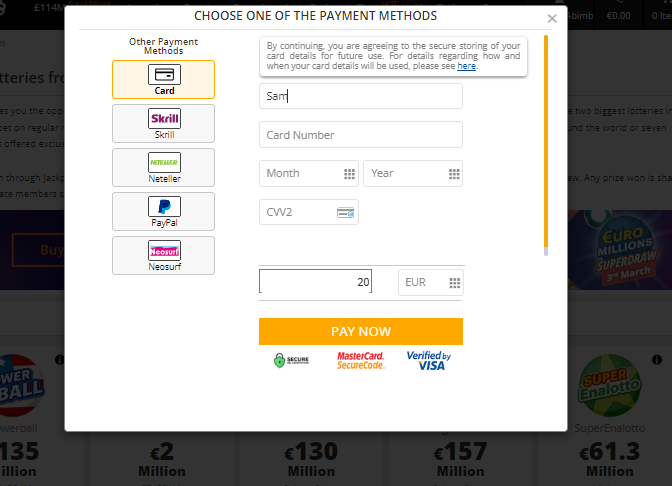Choose the Skrill payment logo
The height and width of the screenshot is (486, 672).
164,118
